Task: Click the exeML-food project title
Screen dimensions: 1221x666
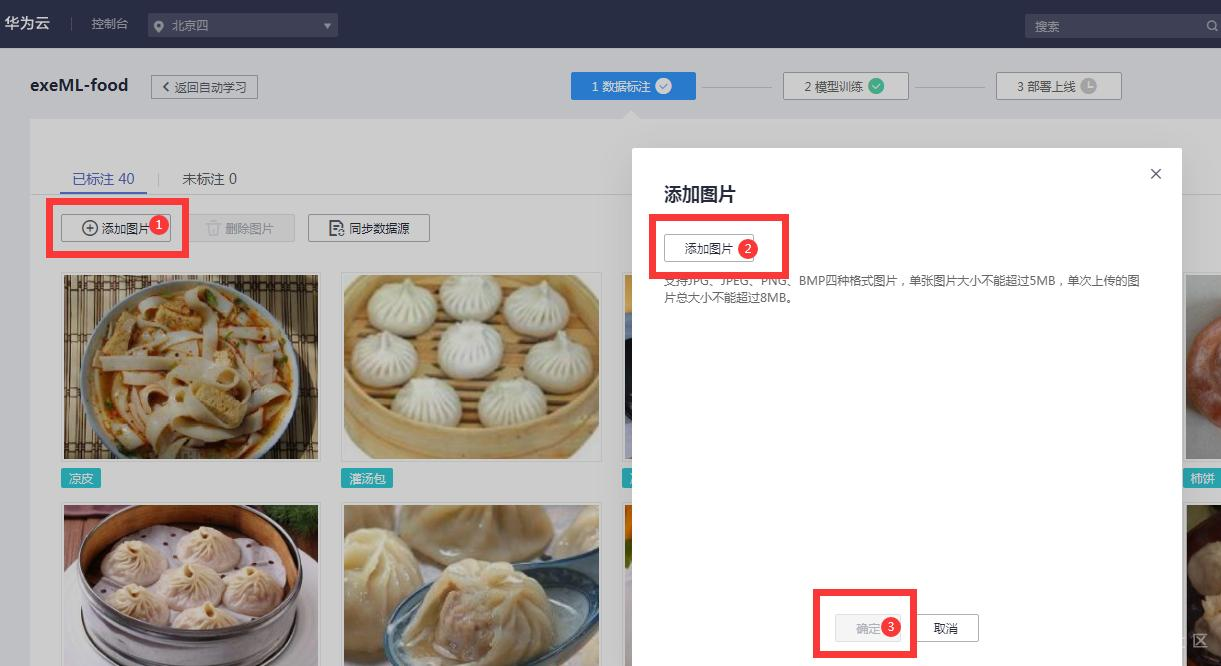Action: 79,86
